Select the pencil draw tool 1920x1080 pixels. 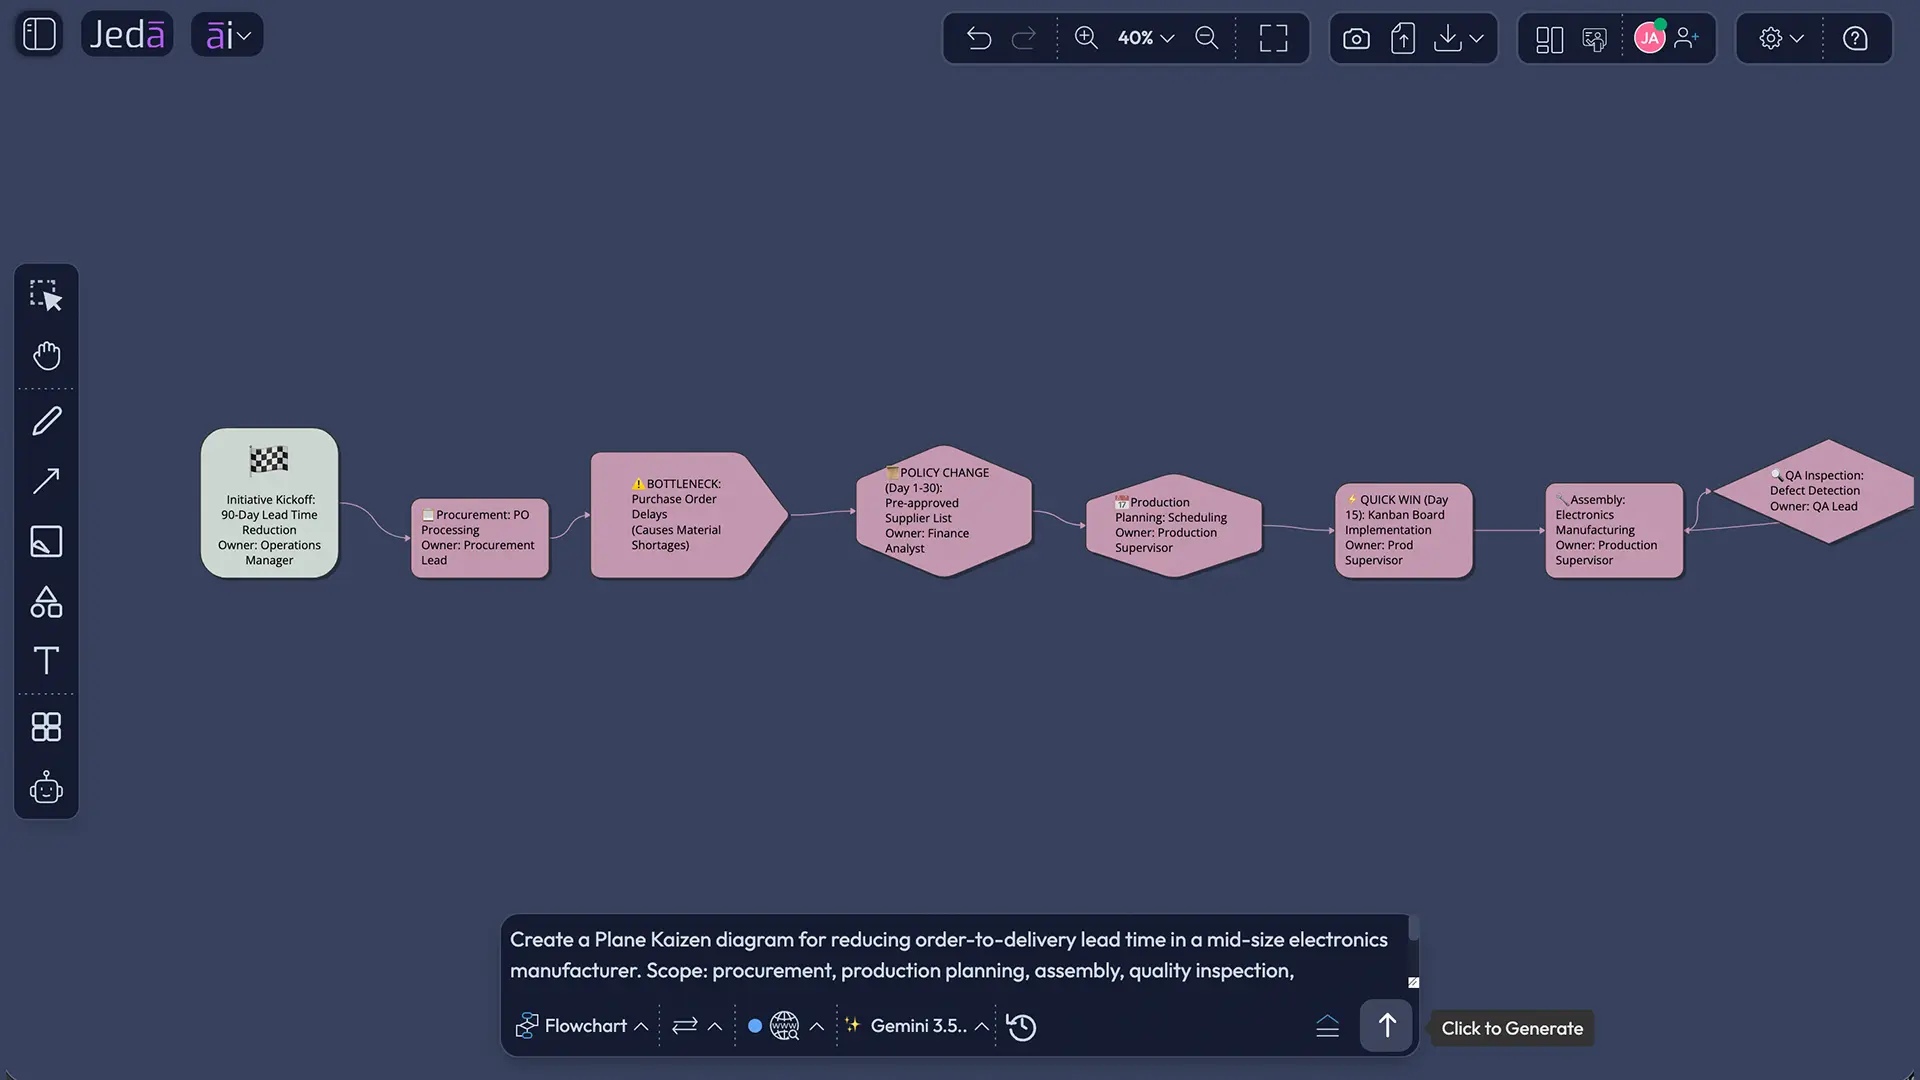pyautogui.click(x=46, y=421)
